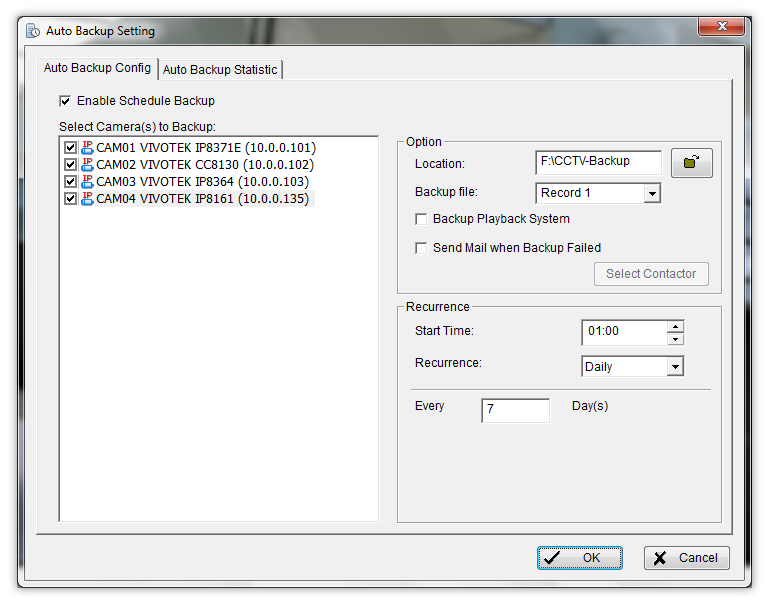Viewport: 766px width, 602px height.
Task: Select the Auto Backup Config tab
Action: [x=97, y=68]
